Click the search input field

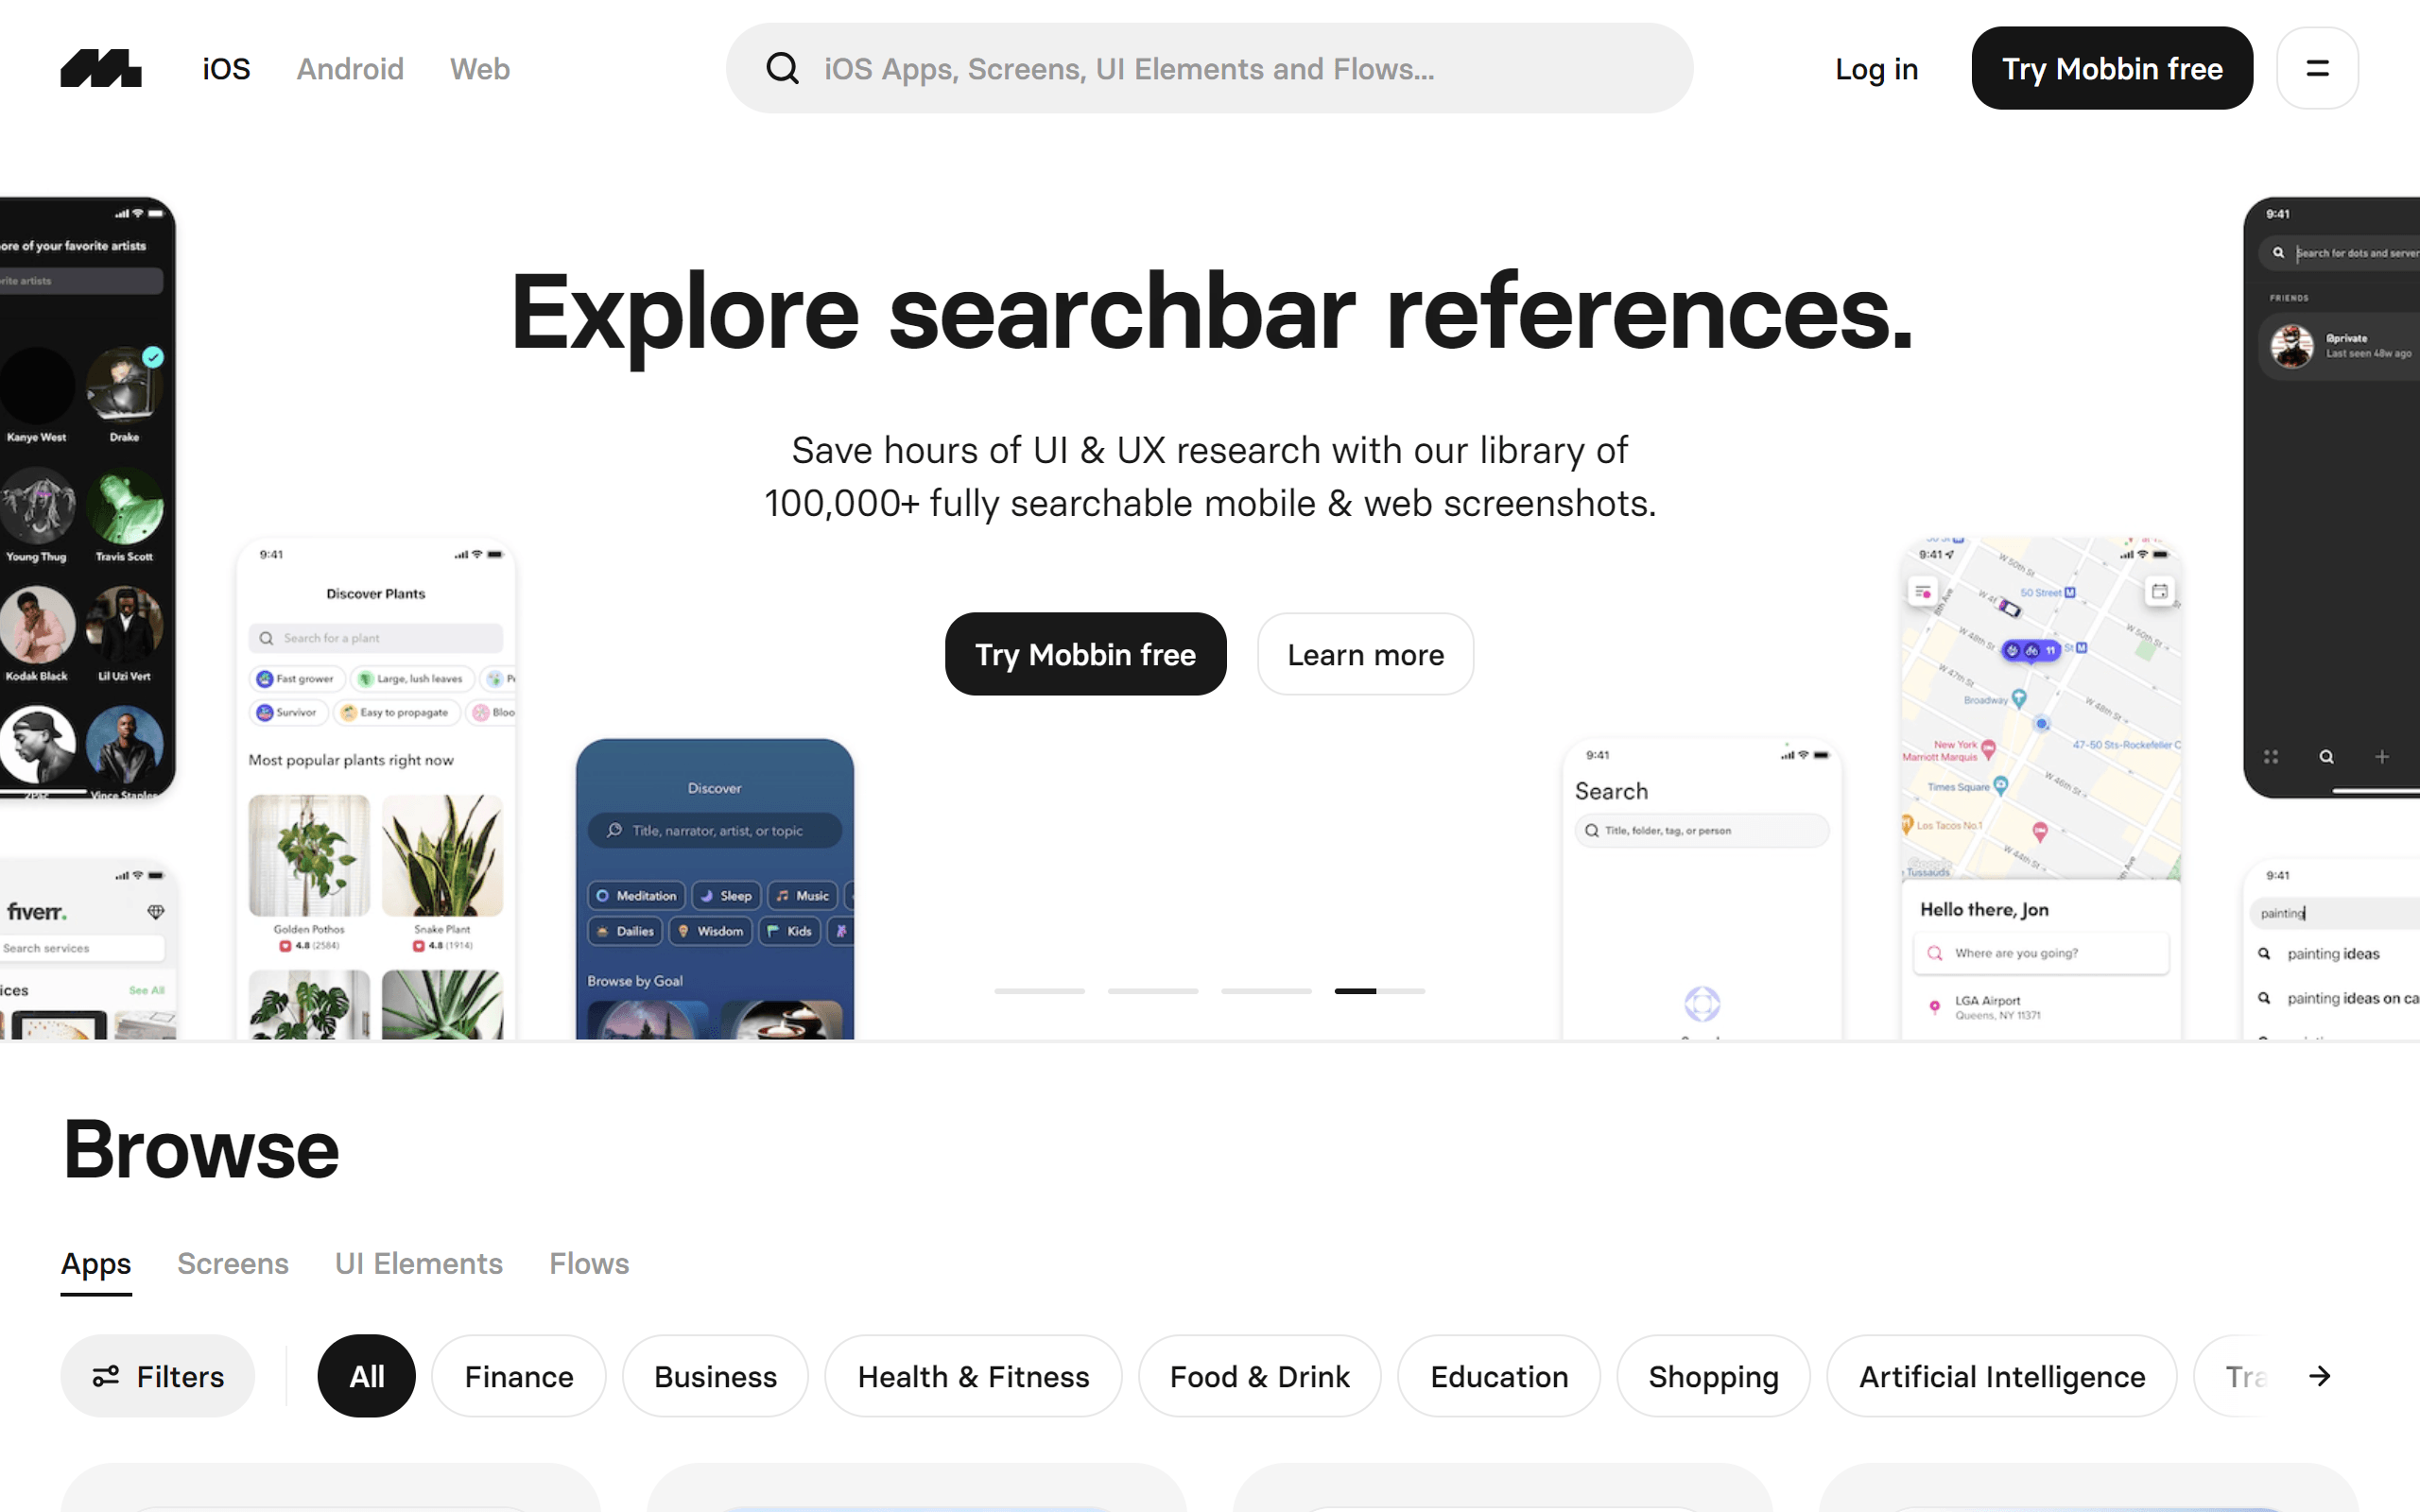(x=1209, y=68)
